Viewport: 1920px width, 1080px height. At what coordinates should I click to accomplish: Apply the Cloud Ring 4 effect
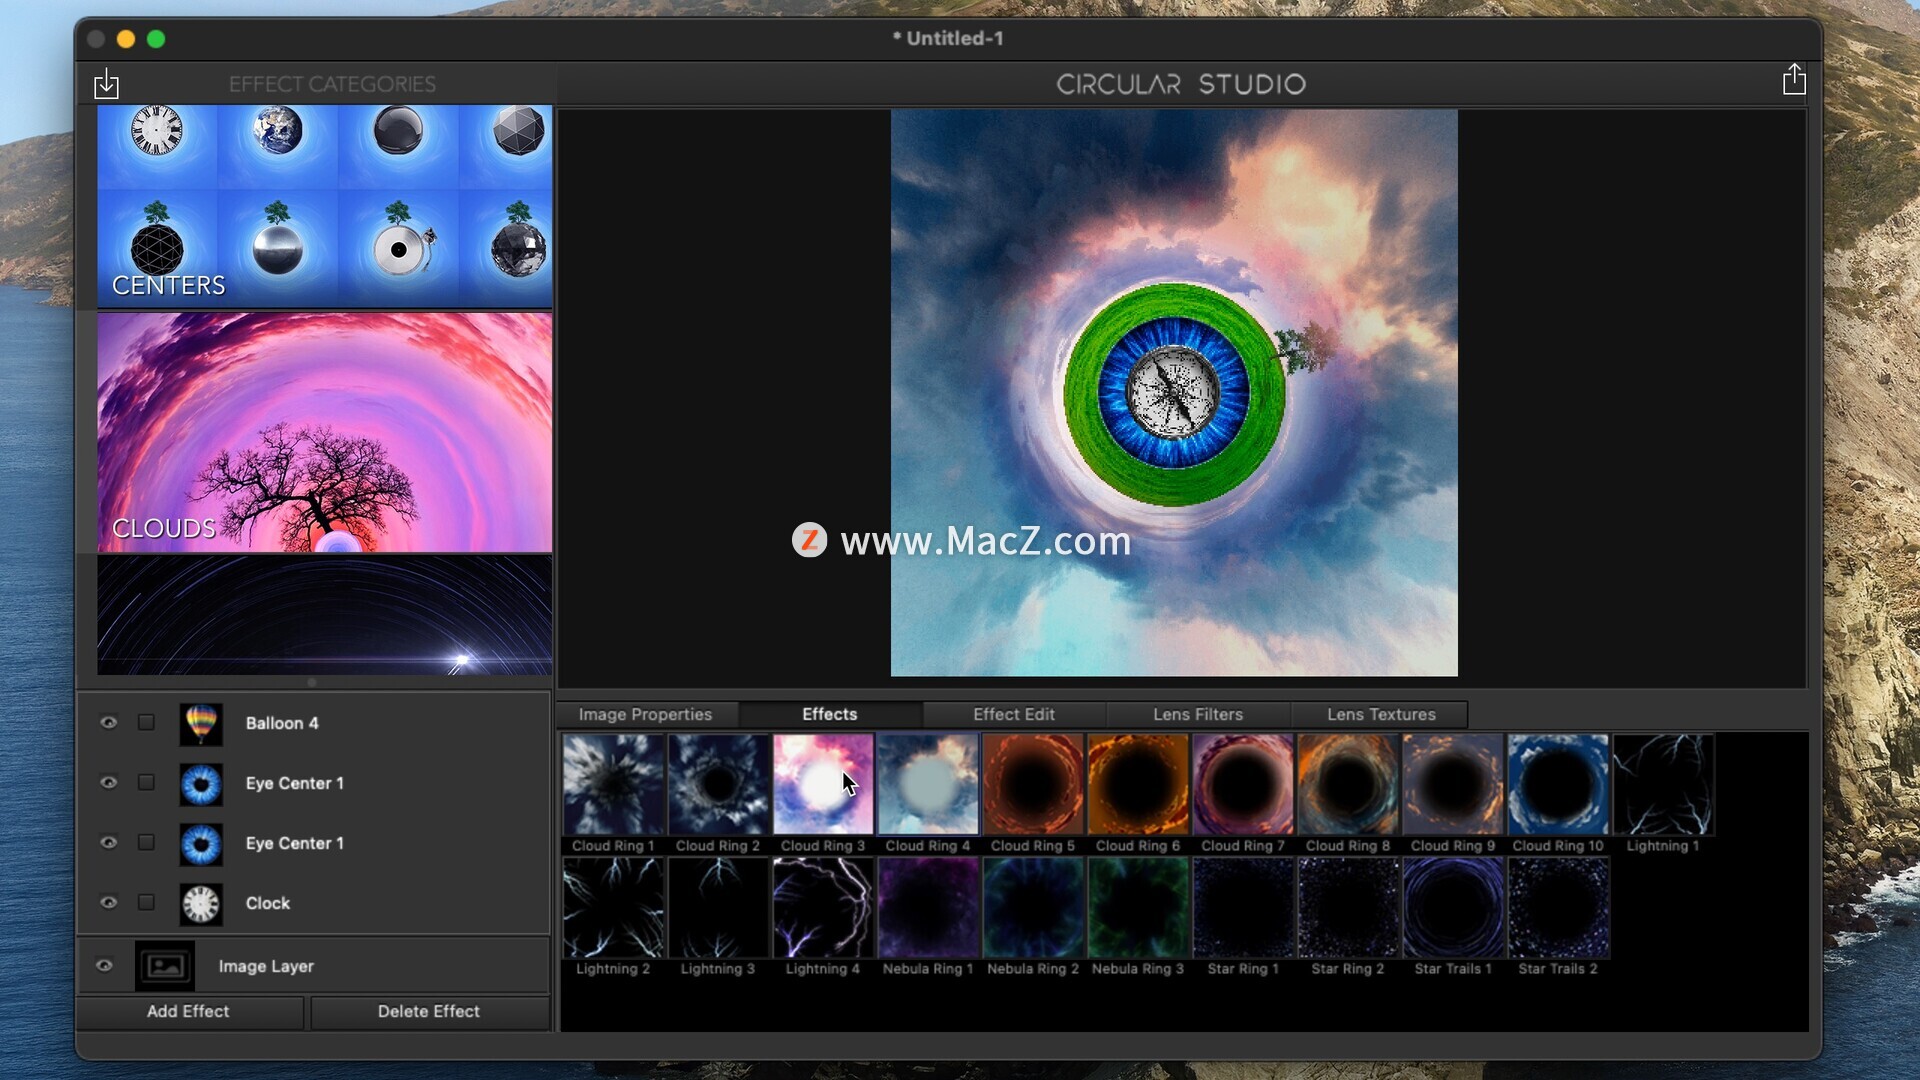[x=928, y=784]
